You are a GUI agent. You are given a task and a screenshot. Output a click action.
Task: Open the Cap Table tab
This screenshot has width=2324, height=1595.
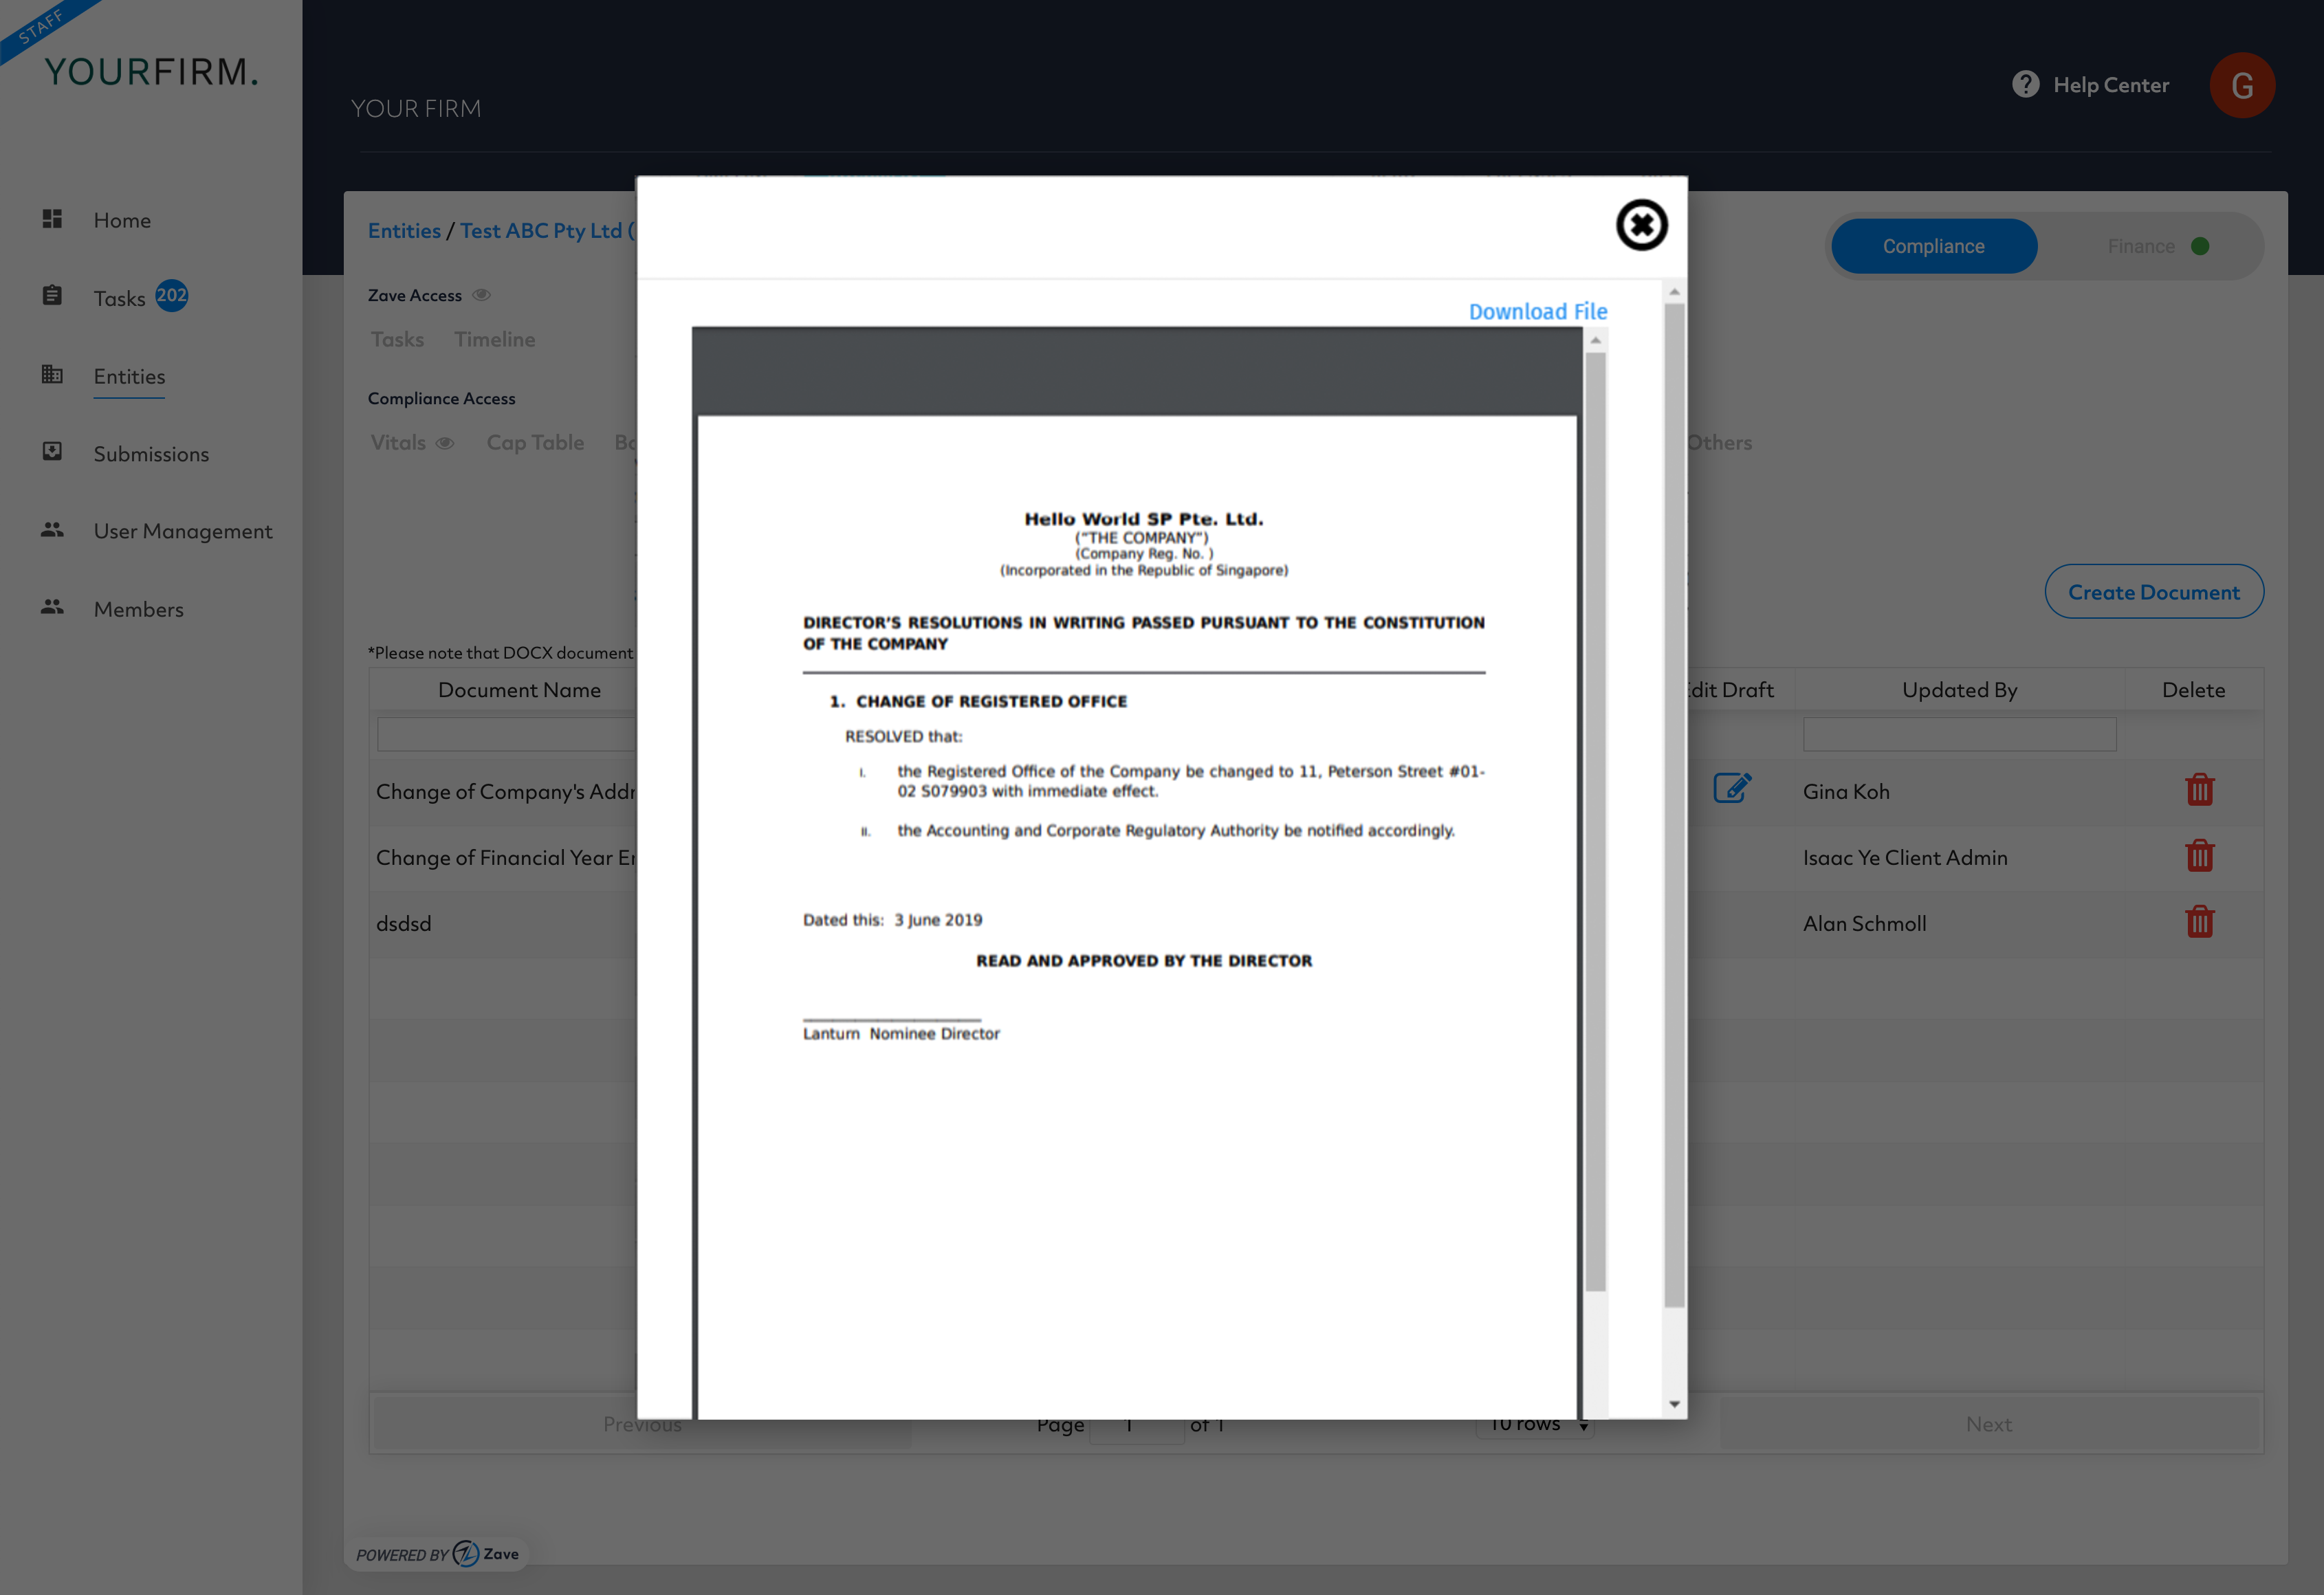pyautogui.click(x=535, y=442)
